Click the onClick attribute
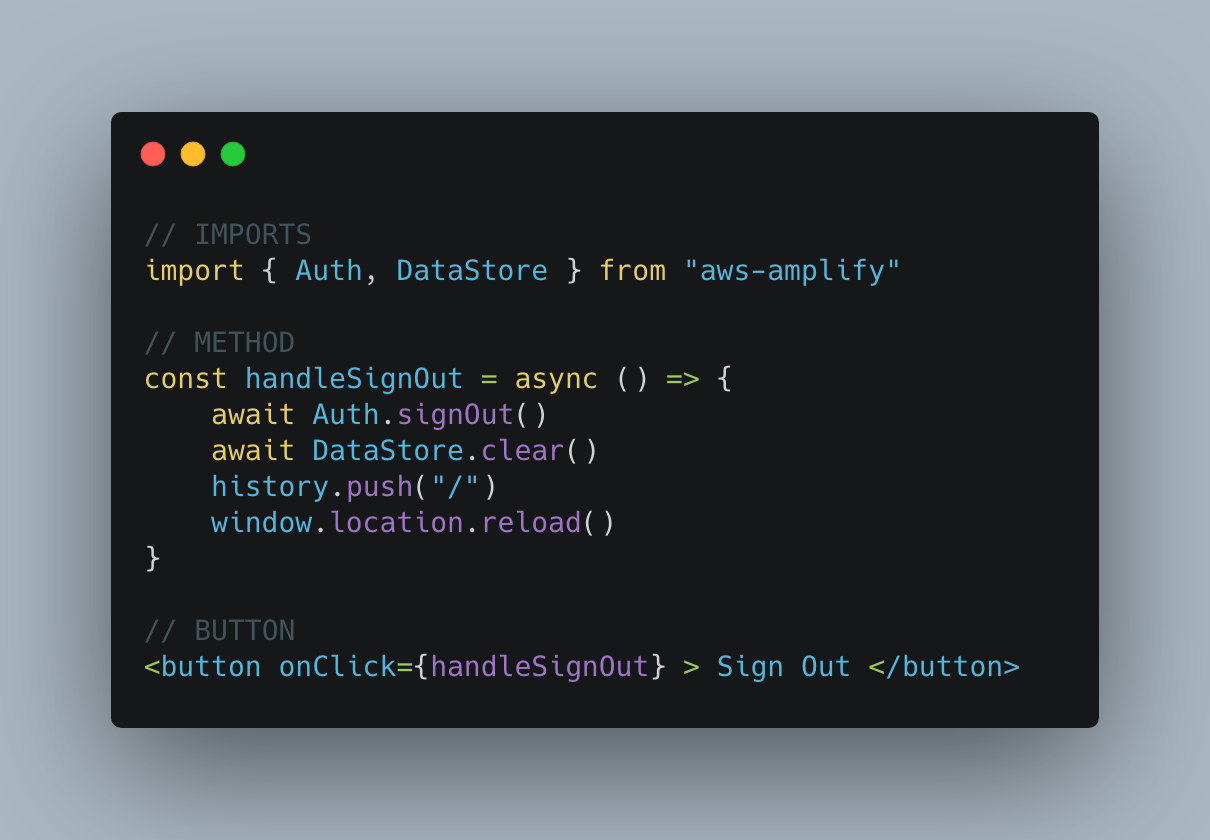Screen dimensions: 1210x840 pyautogui.click(x=337, y=667)
